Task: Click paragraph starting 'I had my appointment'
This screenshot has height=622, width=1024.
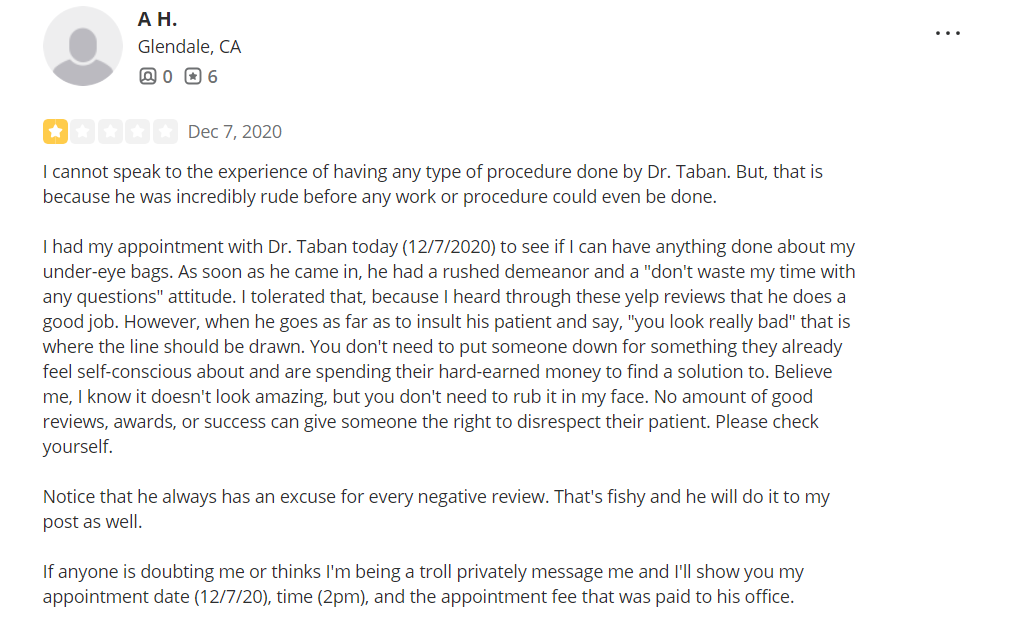Action: (x=449, y=346)
